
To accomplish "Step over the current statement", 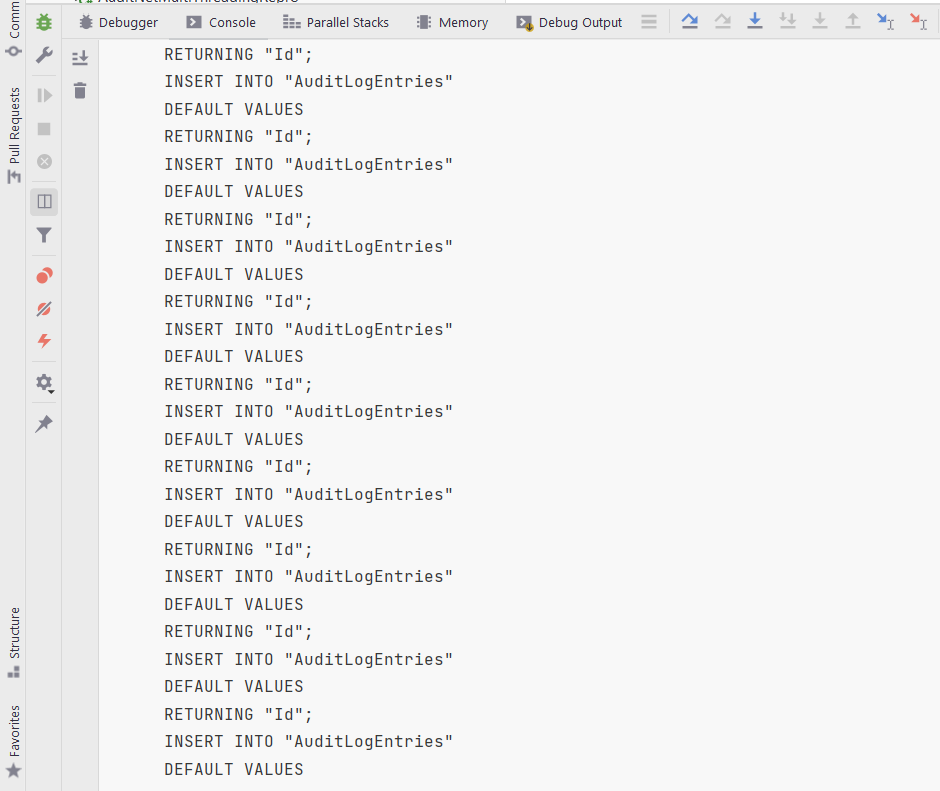I will click(689, 21).
